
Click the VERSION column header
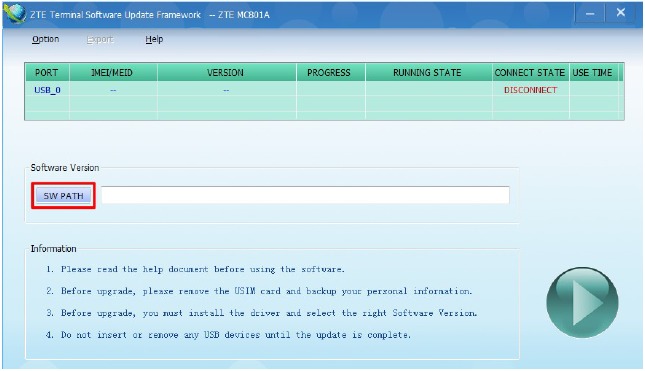point(226,72)
